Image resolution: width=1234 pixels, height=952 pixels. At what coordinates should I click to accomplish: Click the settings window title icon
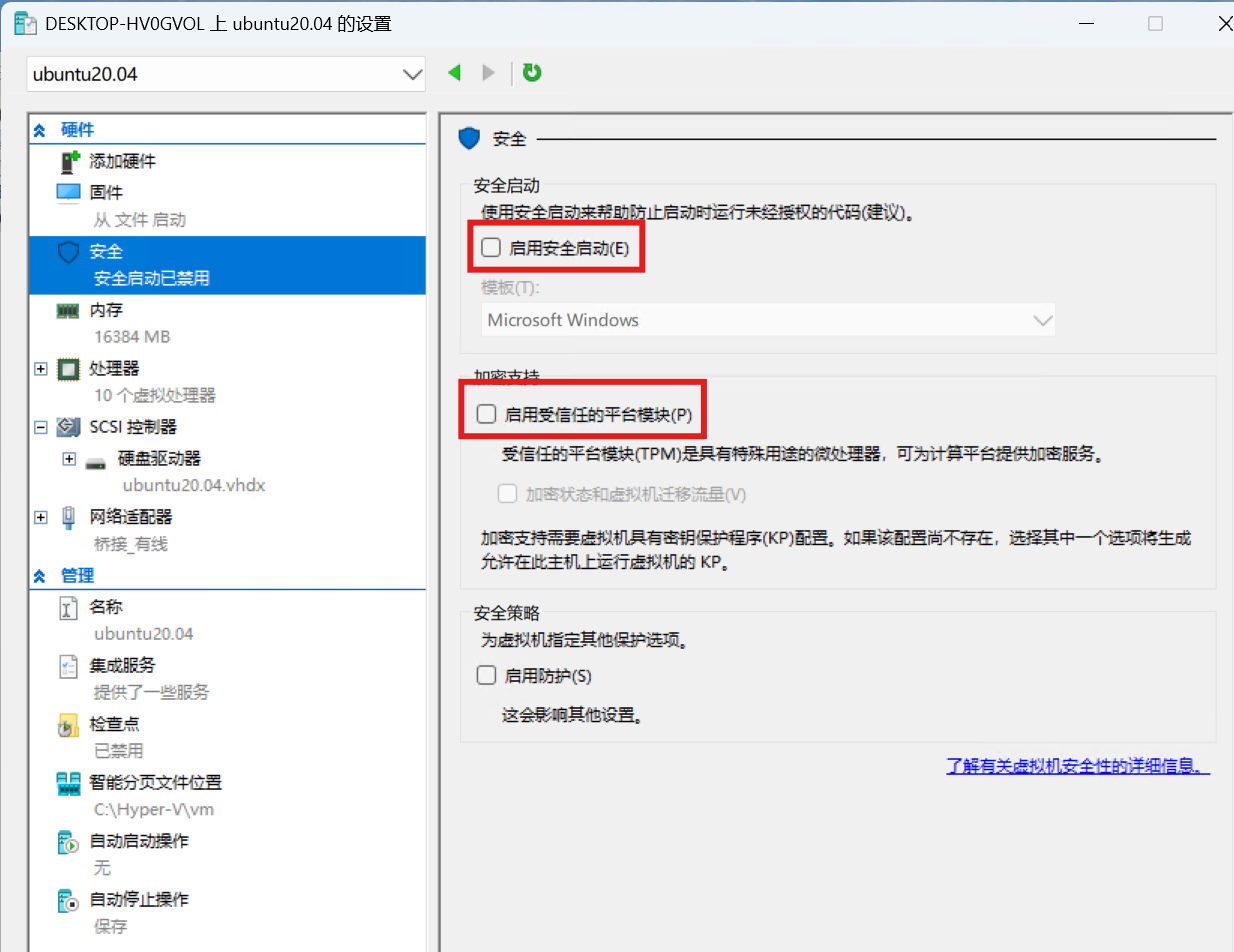[25, 23]
